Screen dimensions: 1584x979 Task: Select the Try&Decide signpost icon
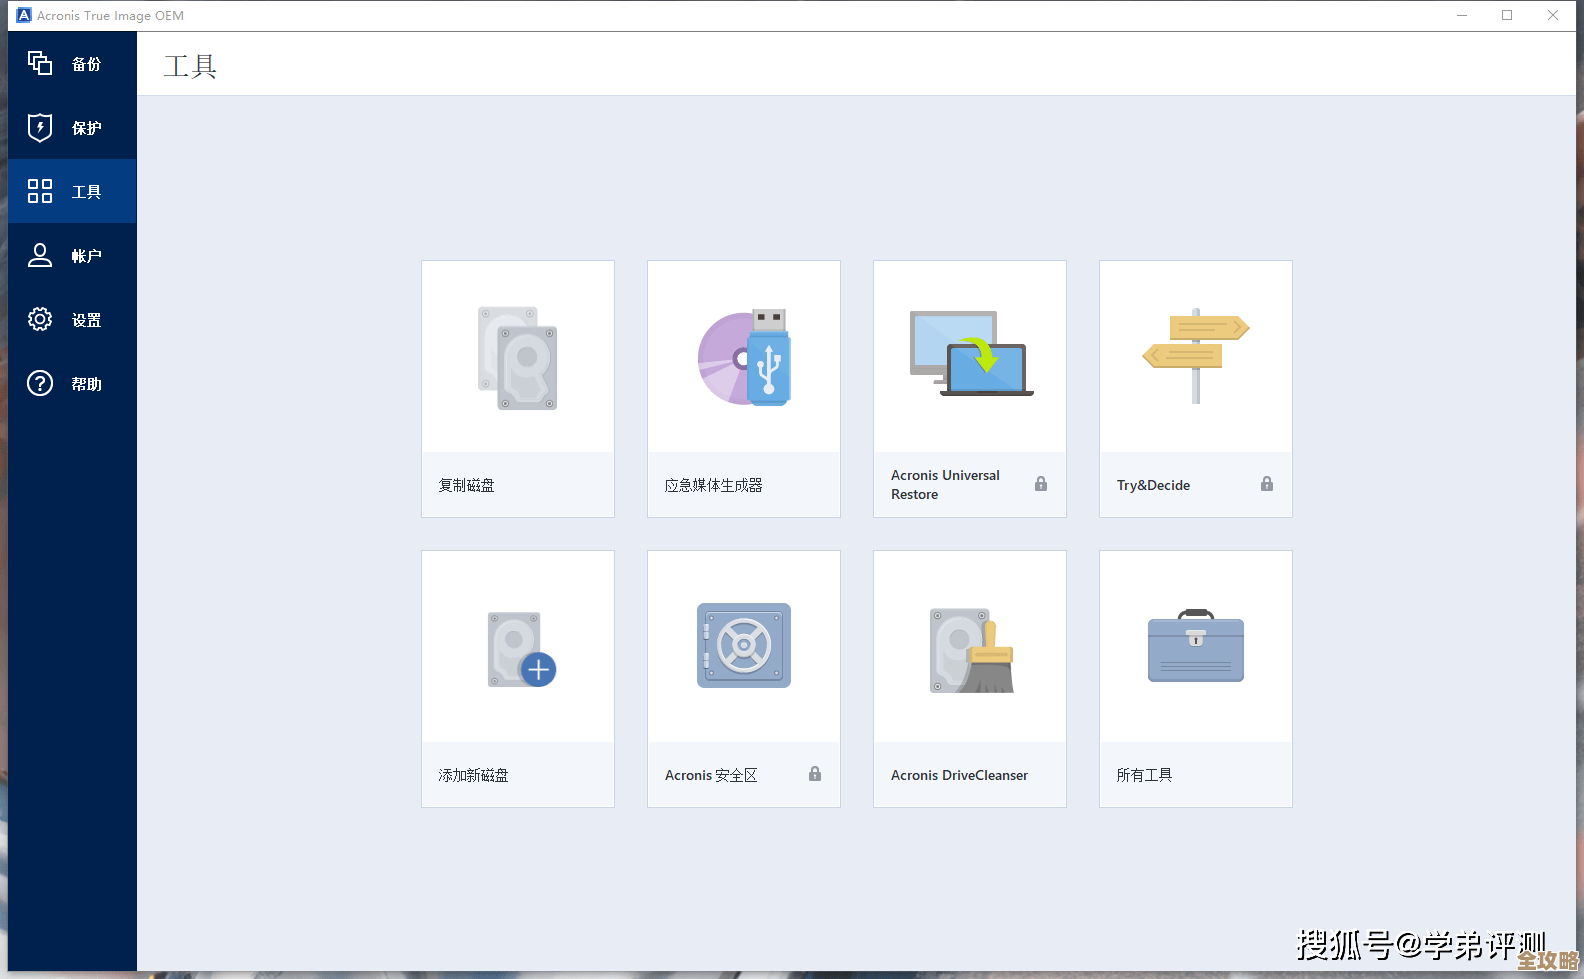tap(1195, 355)
